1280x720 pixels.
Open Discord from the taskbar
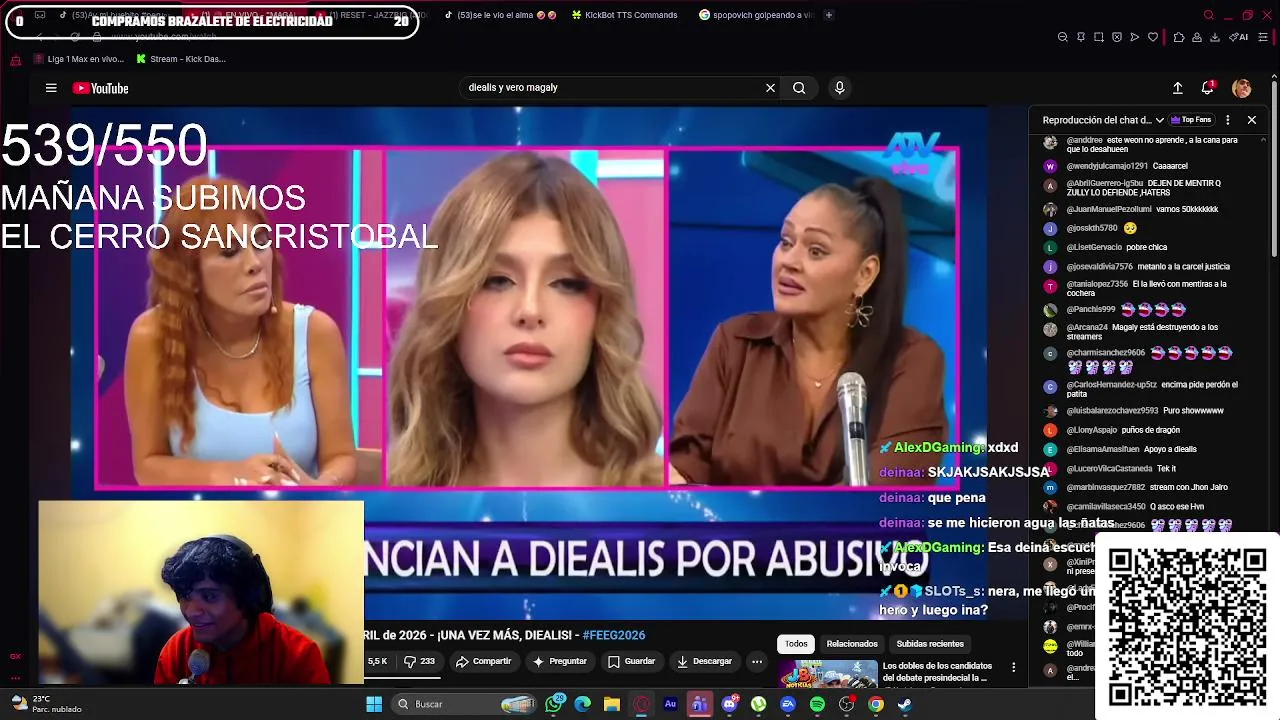729,704
